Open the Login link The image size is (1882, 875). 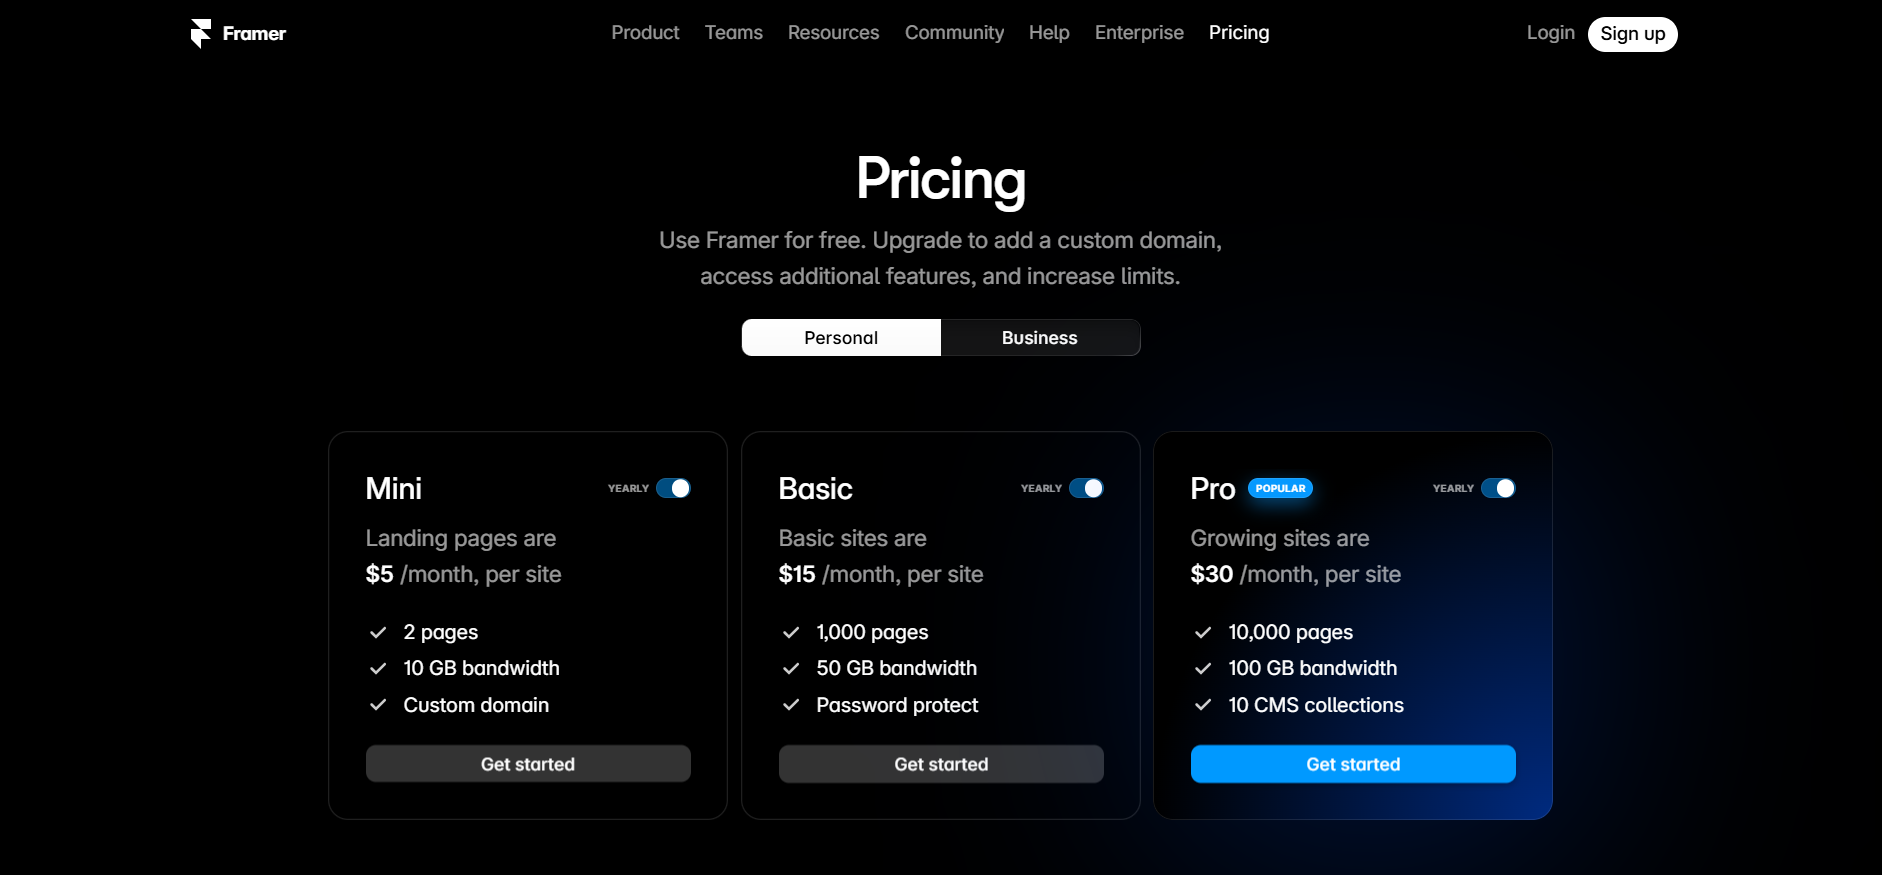pyautogui.click(x=1550, y=33)
